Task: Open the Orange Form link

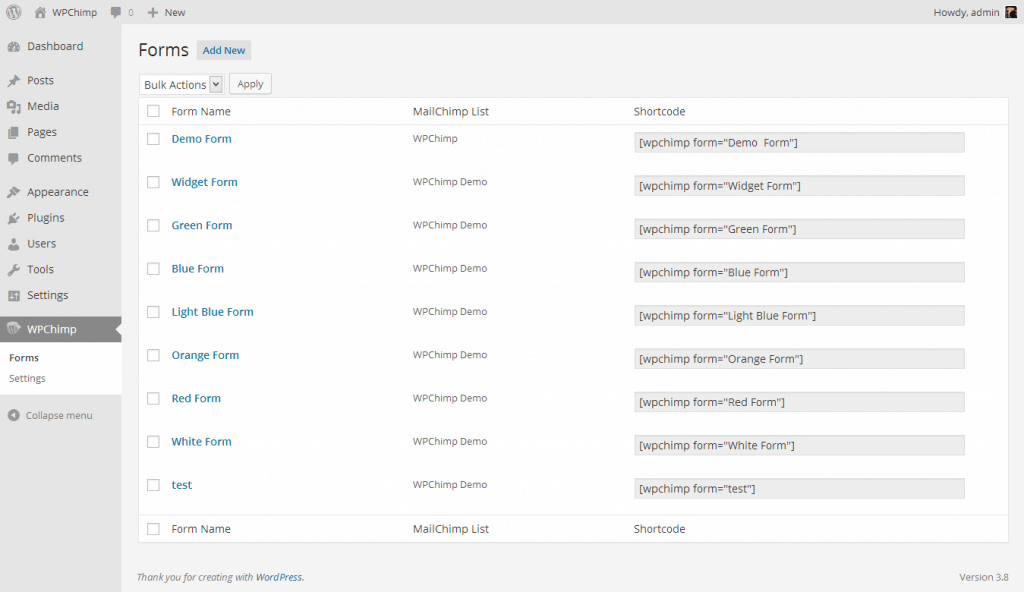Action: click(205, 355)
